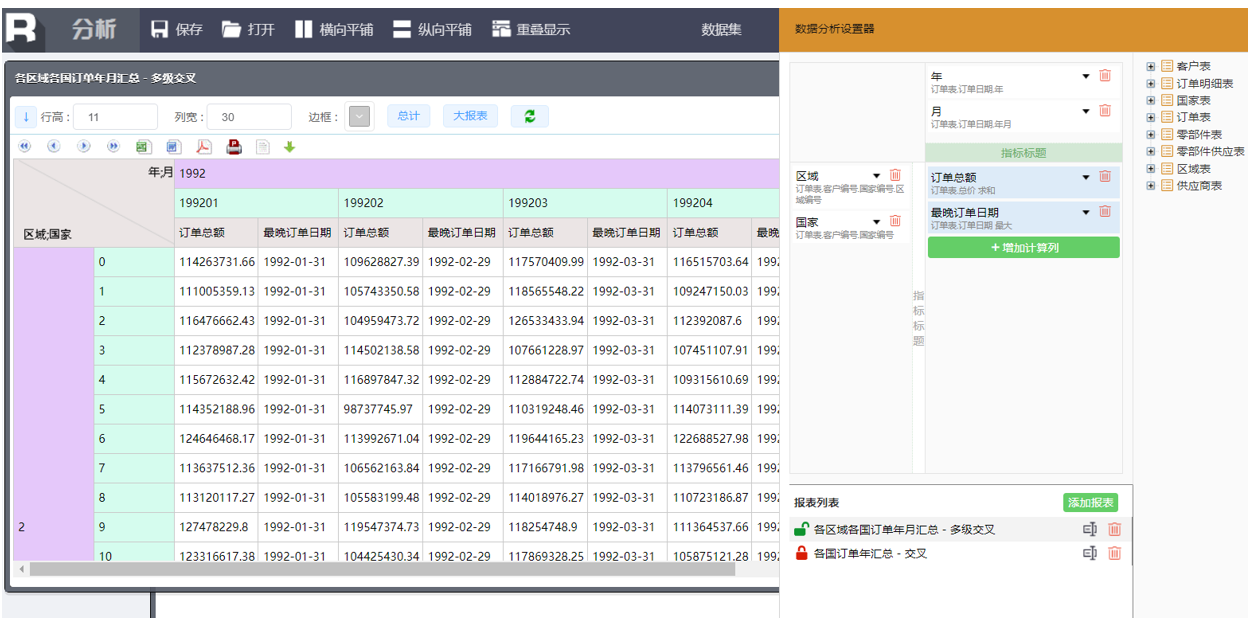Delete the 区域 row dimension
This screenshot has width=1255, height=636.
[x=895, y=176]
